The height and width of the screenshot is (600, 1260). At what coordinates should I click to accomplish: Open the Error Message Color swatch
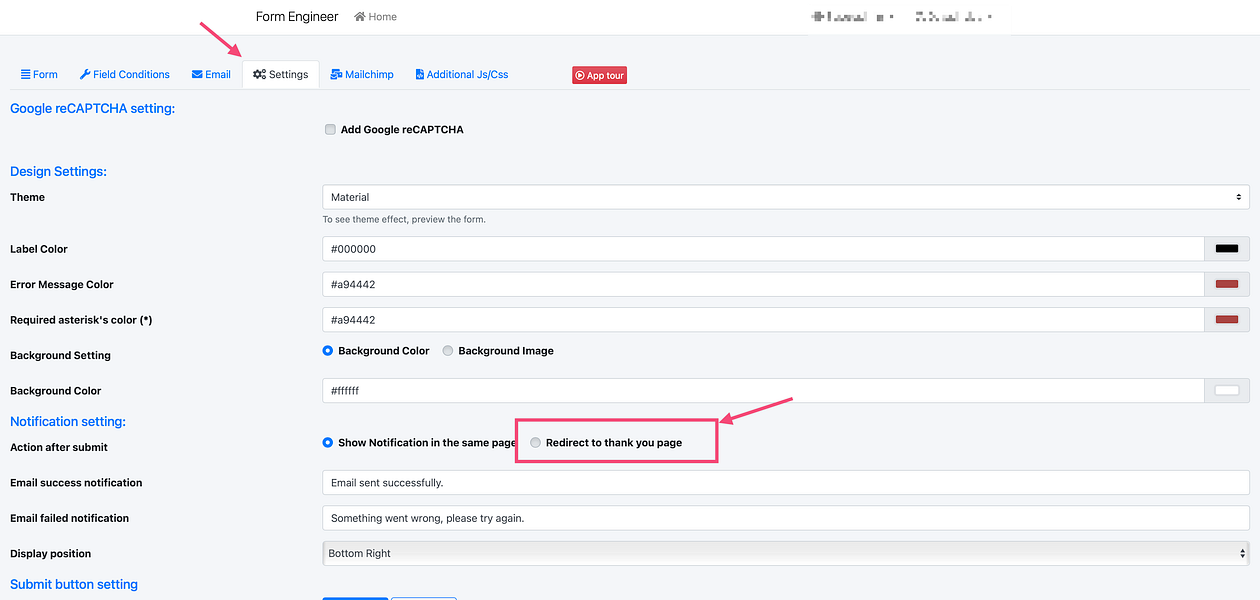coord(1227,284)
